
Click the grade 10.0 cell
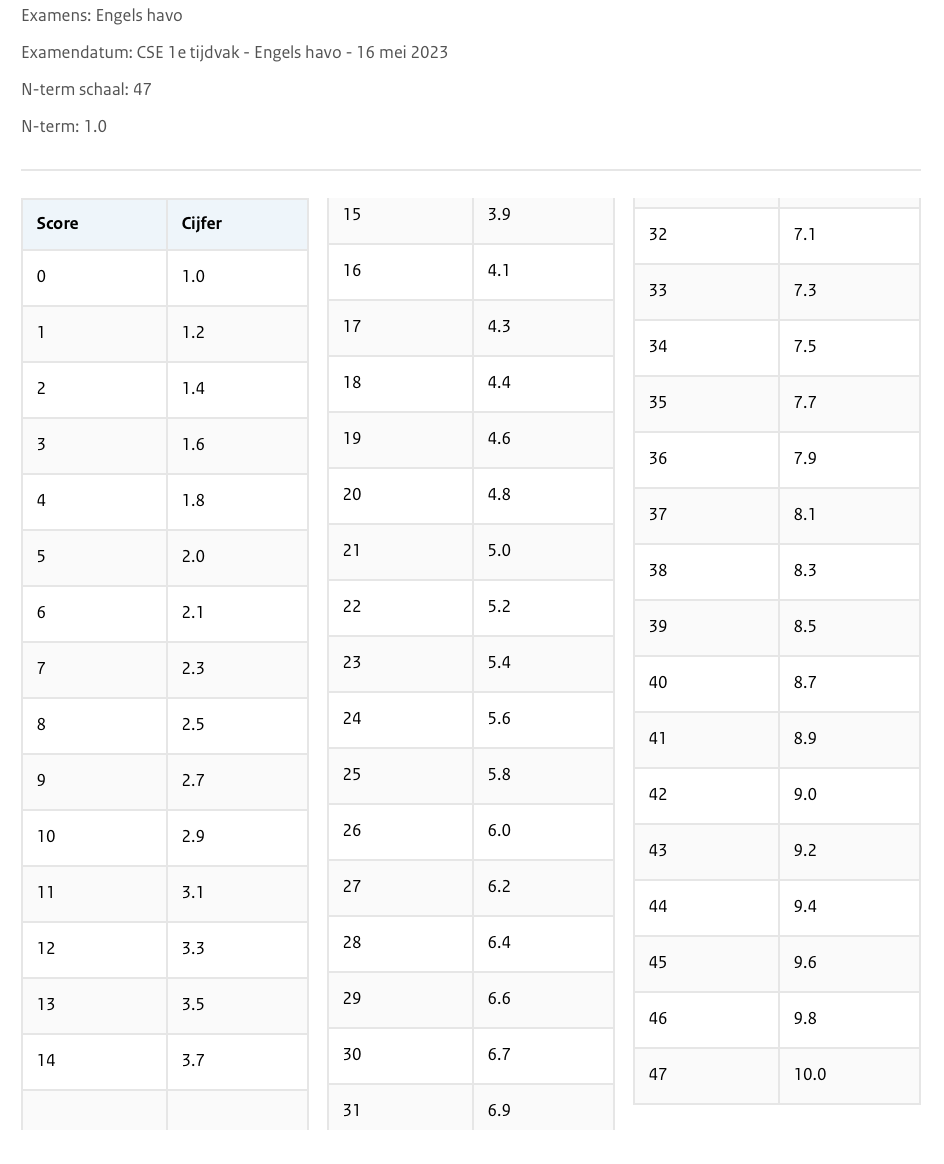[810, 1075]
